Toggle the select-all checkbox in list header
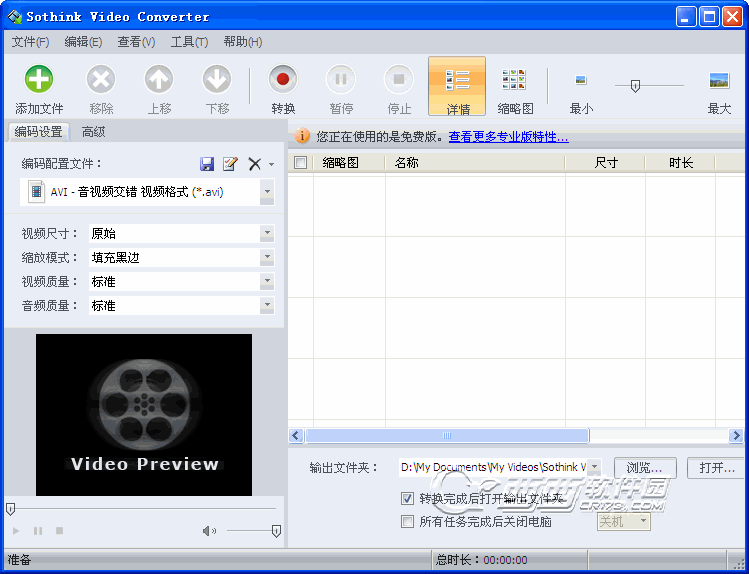749x574 pixels. pos(300,163)
